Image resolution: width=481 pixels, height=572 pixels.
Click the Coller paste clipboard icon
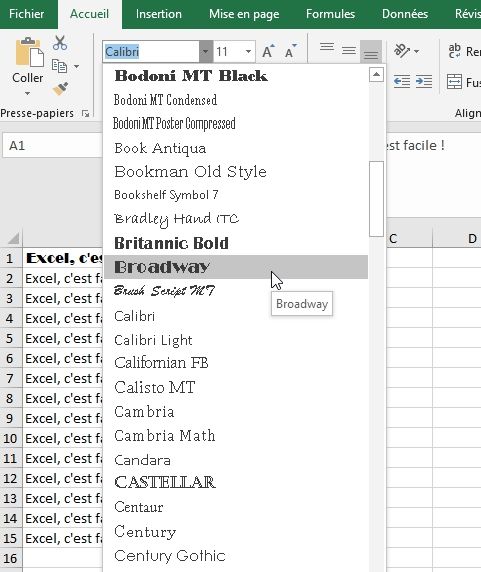click(29, 52)
